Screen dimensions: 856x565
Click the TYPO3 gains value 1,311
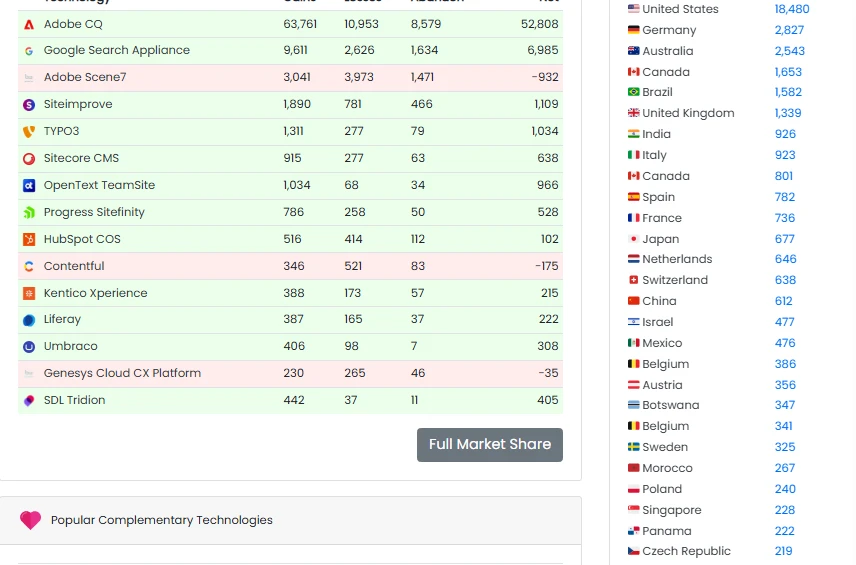[293, 131]
